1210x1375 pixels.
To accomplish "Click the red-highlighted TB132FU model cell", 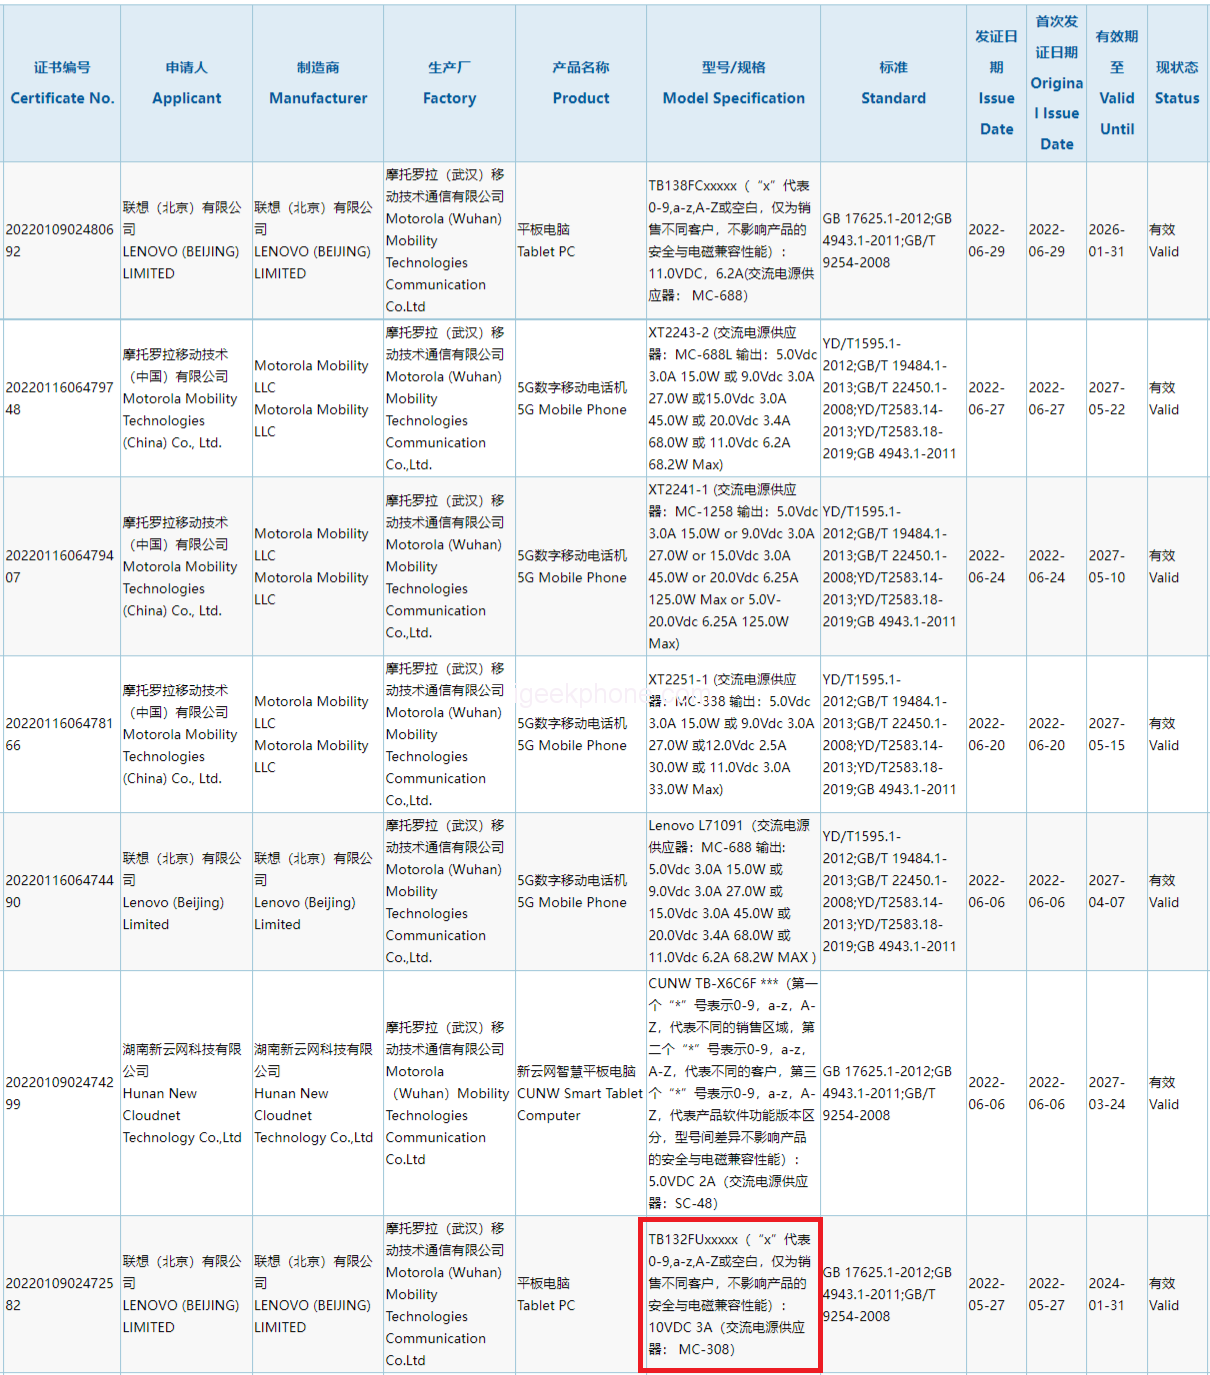I will tap(730, 1294).
